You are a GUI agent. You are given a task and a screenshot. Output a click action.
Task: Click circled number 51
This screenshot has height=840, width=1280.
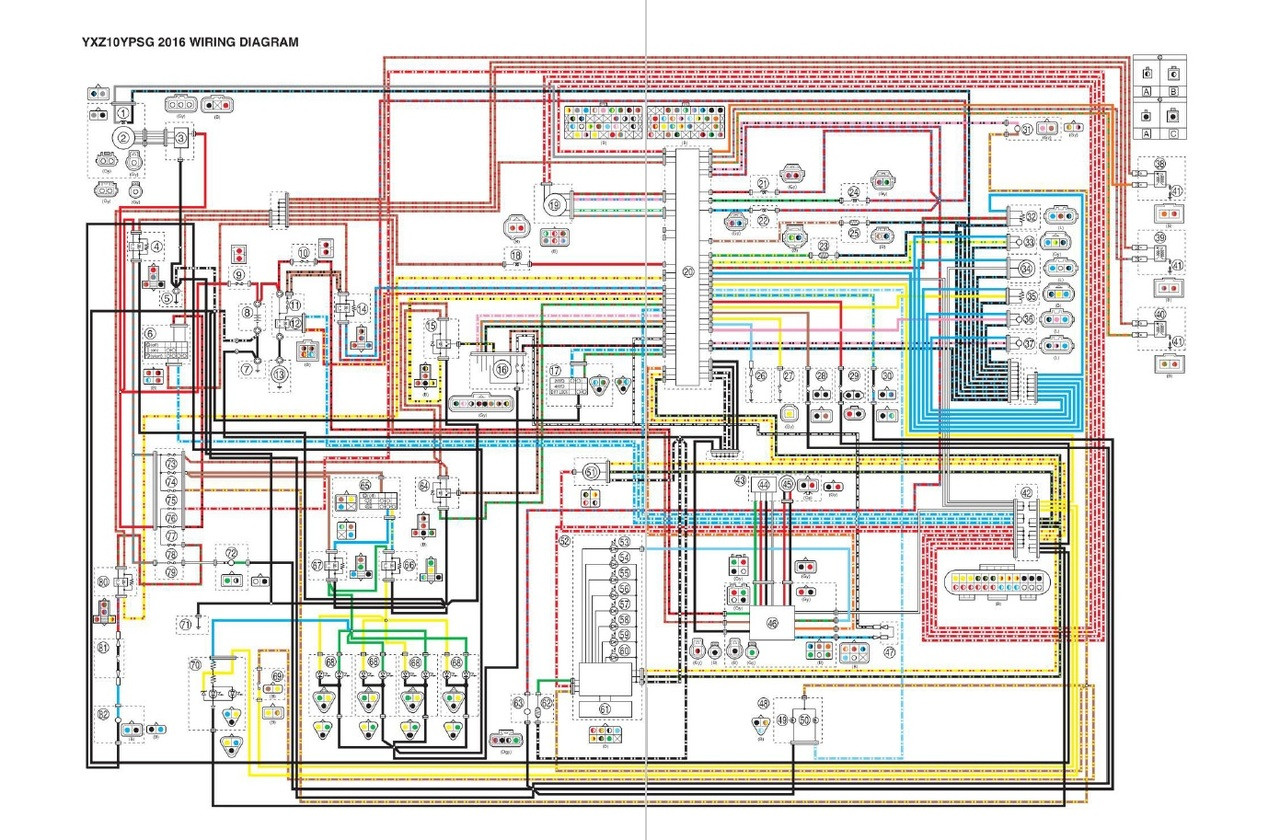(590, 471)
